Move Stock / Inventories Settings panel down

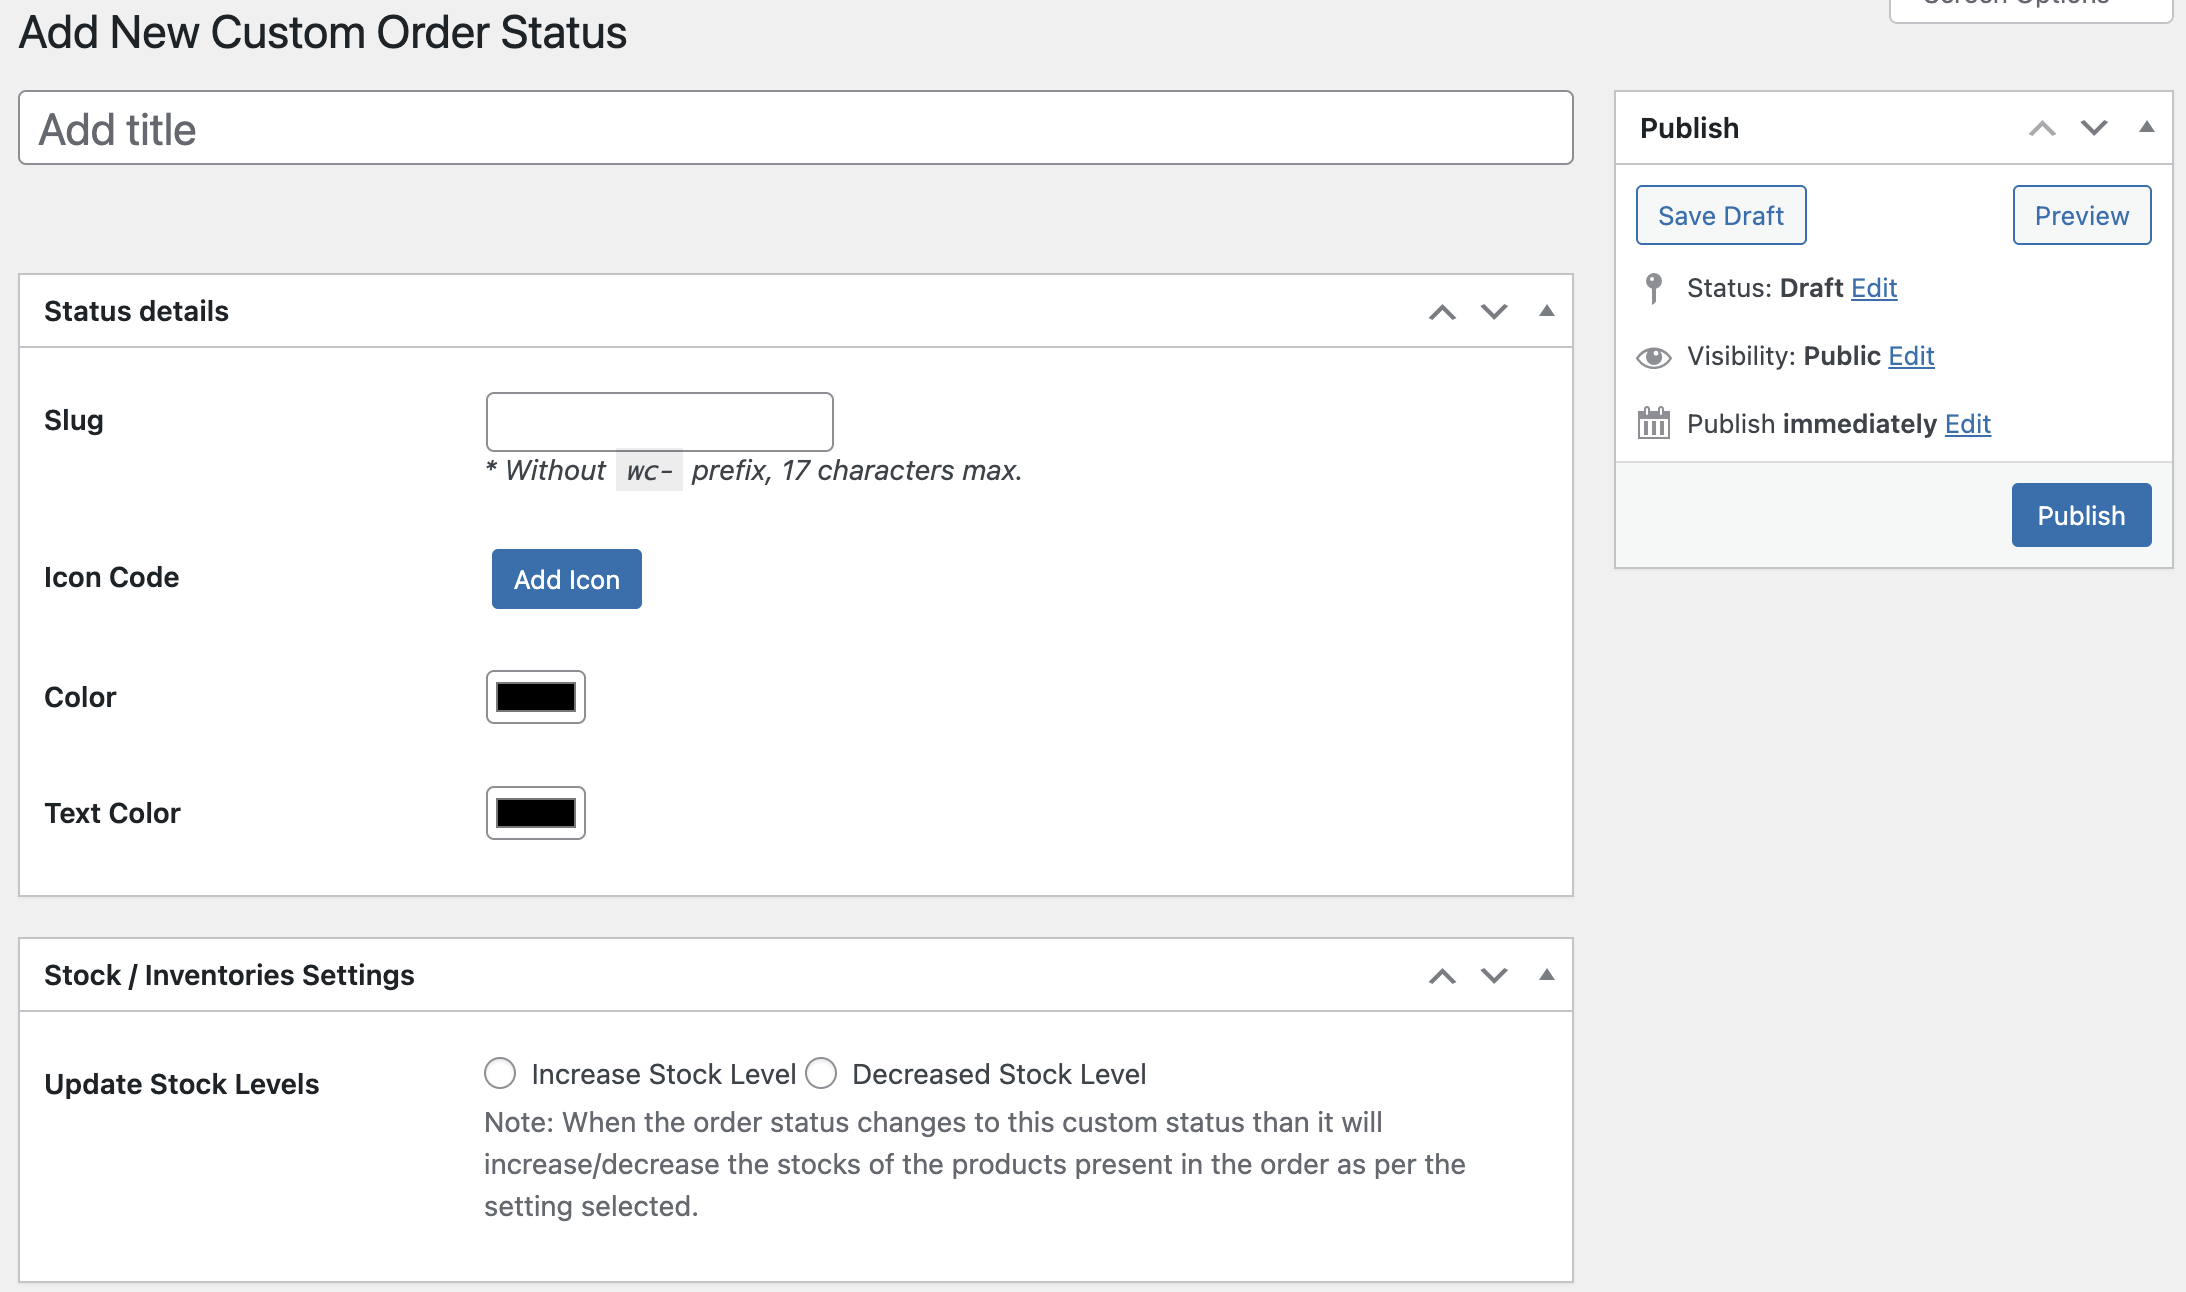pyautogui.click(x=1494, y=976)
